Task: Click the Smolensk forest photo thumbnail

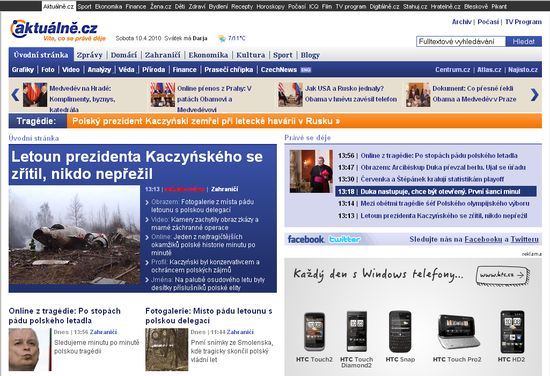Action: pos(167,350)
